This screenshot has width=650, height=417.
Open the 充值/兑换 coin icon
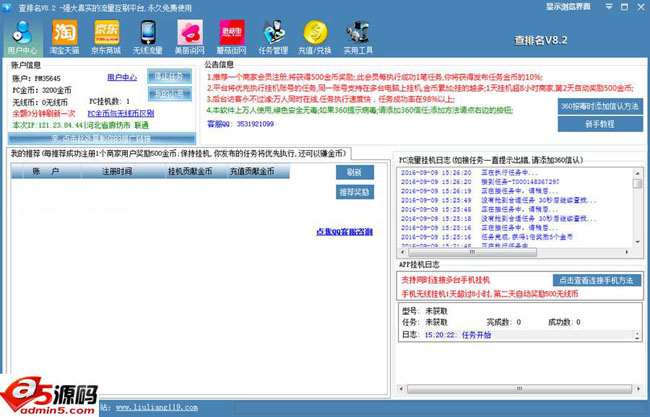click(315, 37)
